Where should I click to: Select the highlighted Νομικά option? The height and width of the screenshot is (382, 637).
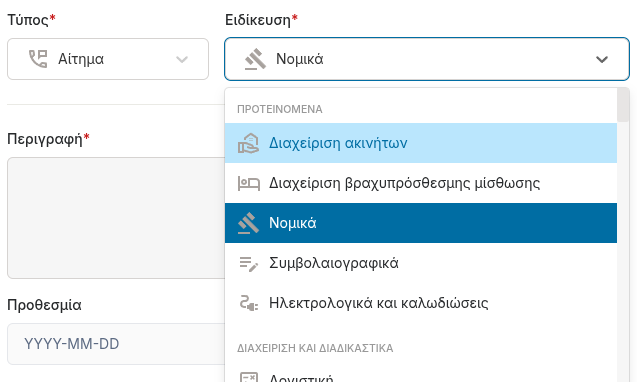click(421, 223)
